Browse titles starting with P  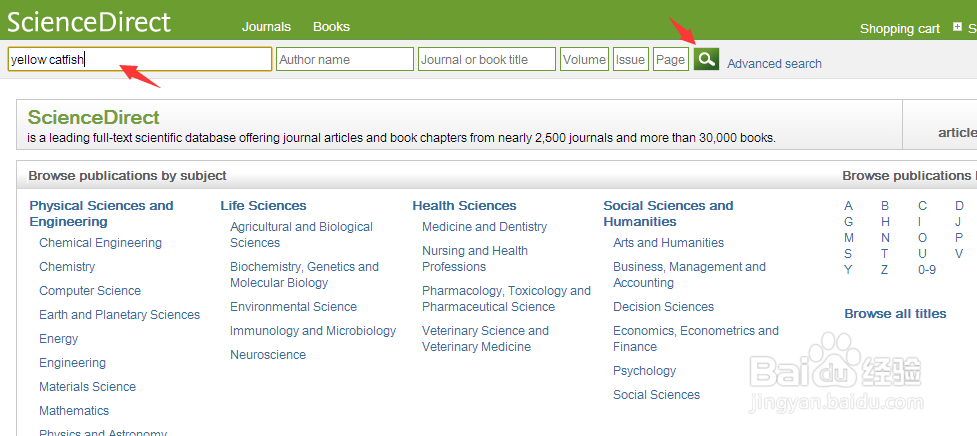959,238
